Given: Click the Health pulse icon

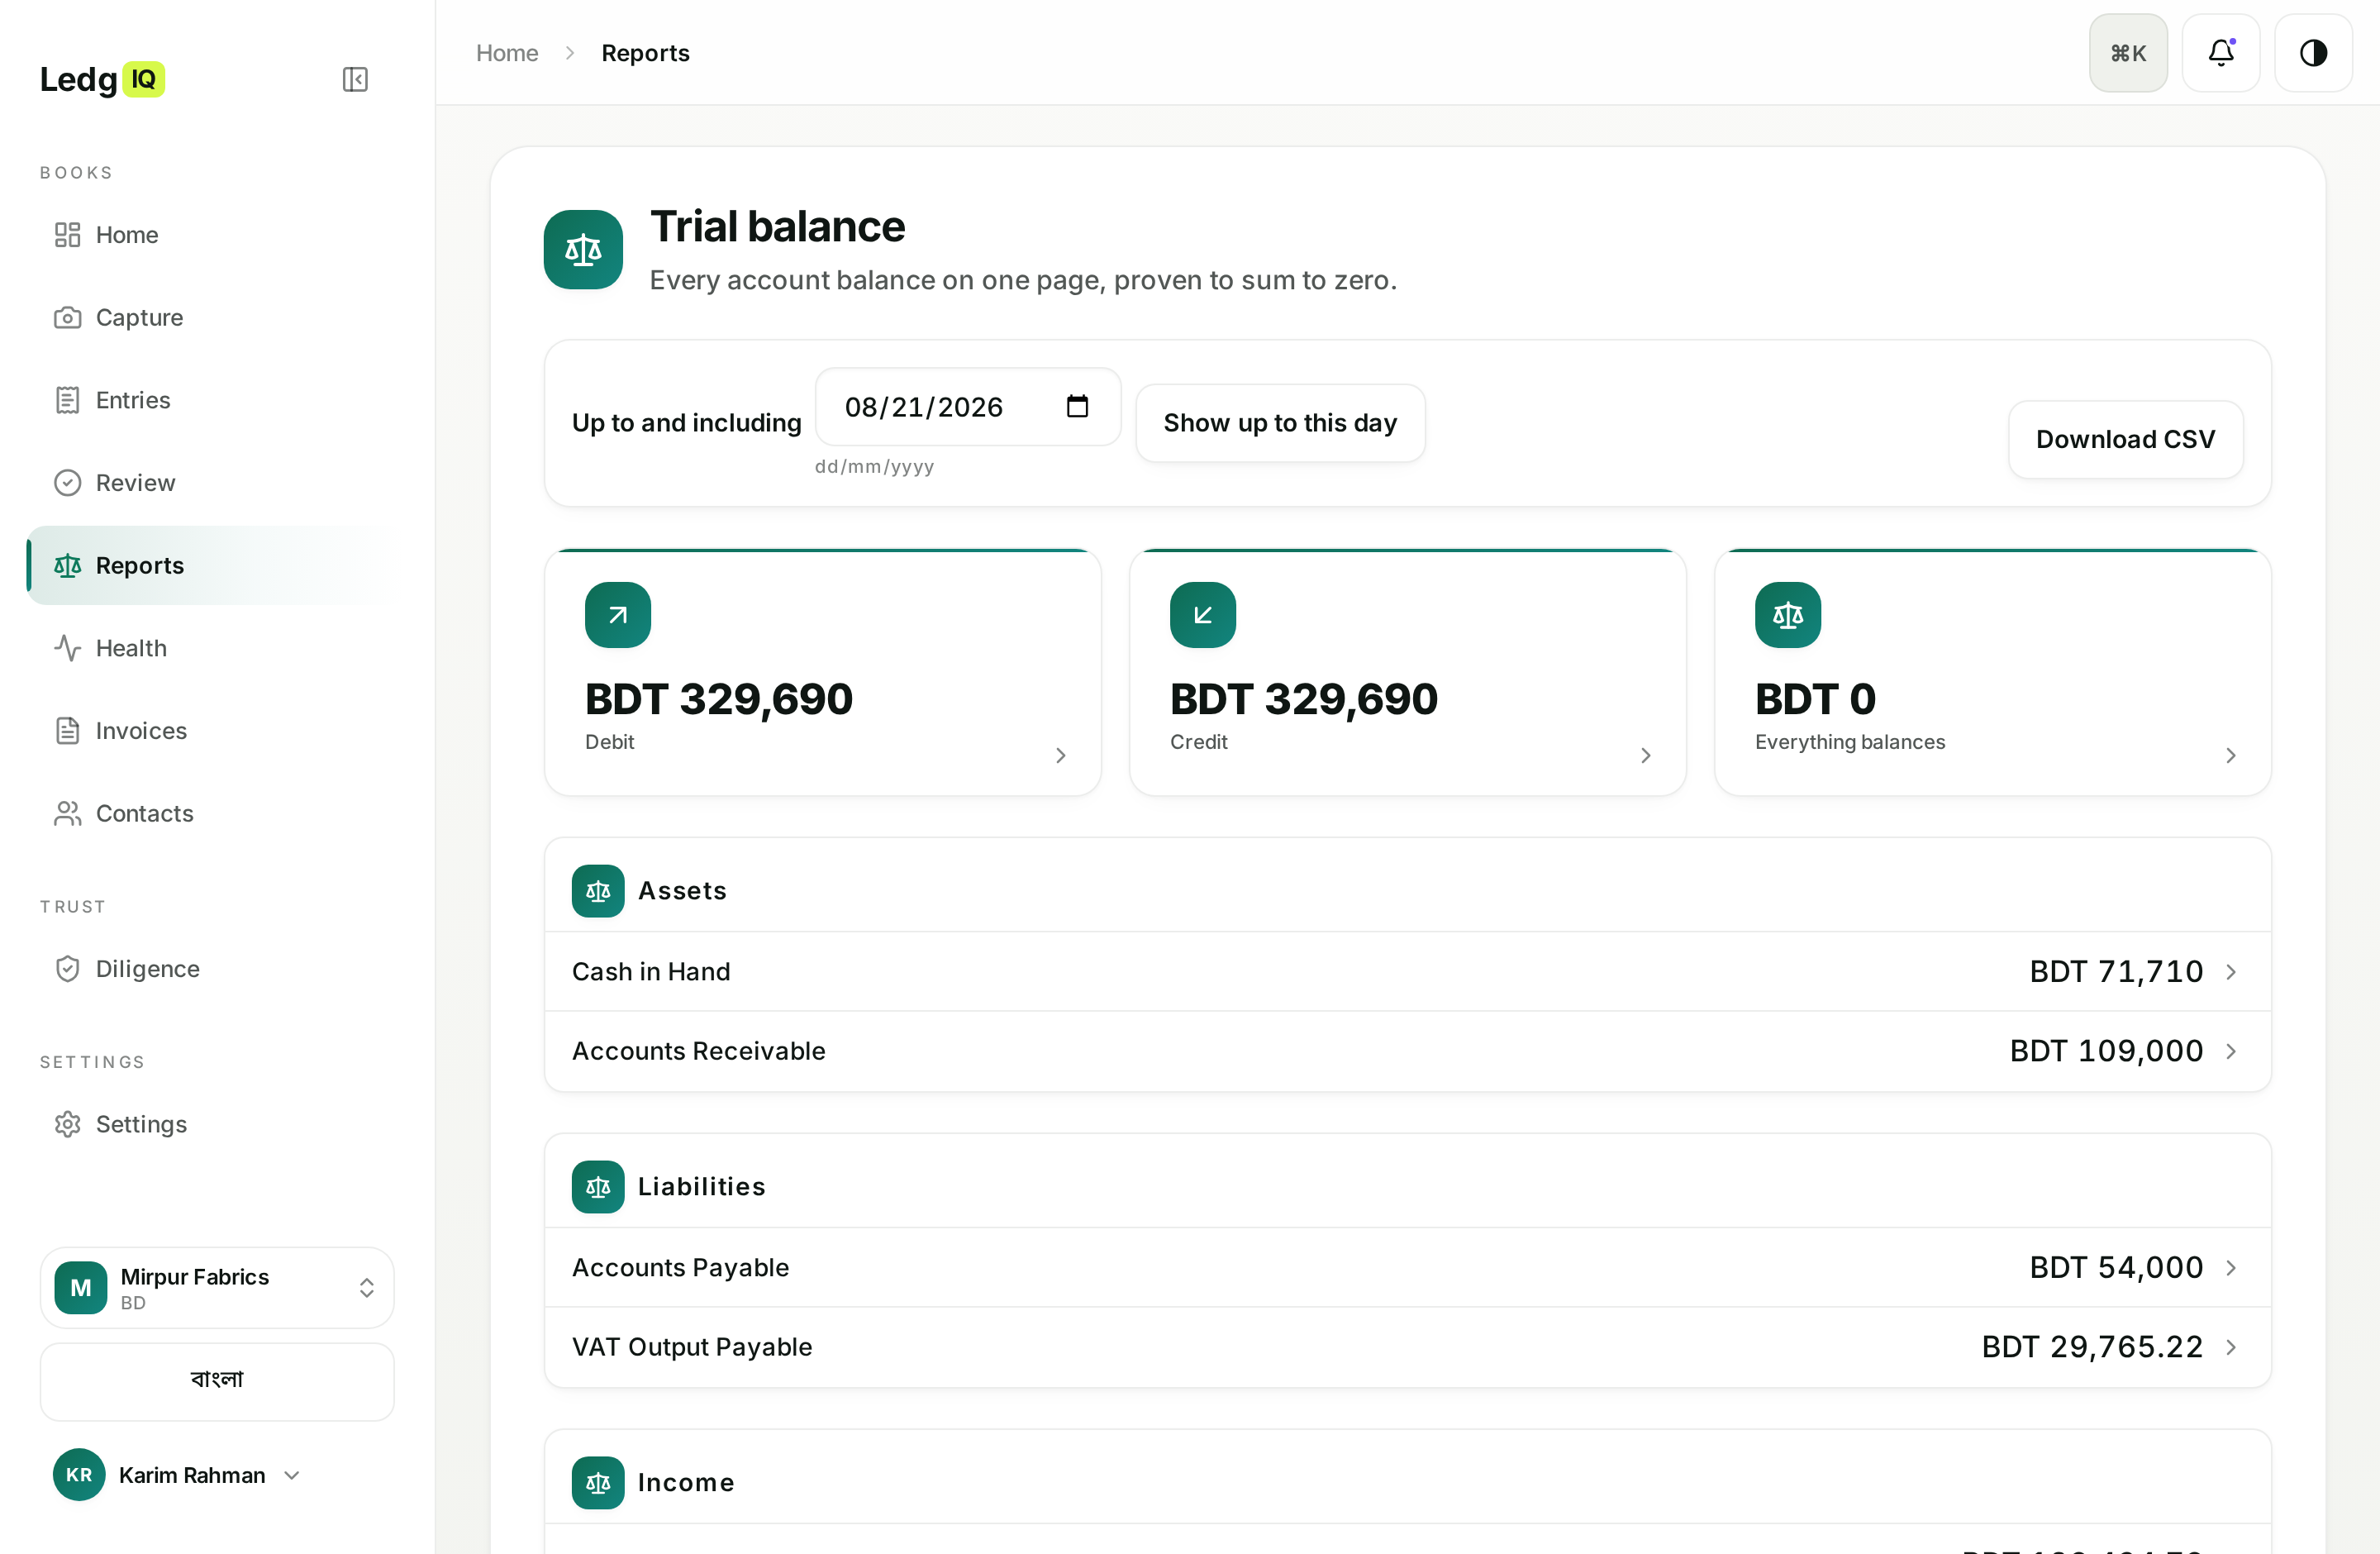Looking at the screenshot, I should pos(67,648).
